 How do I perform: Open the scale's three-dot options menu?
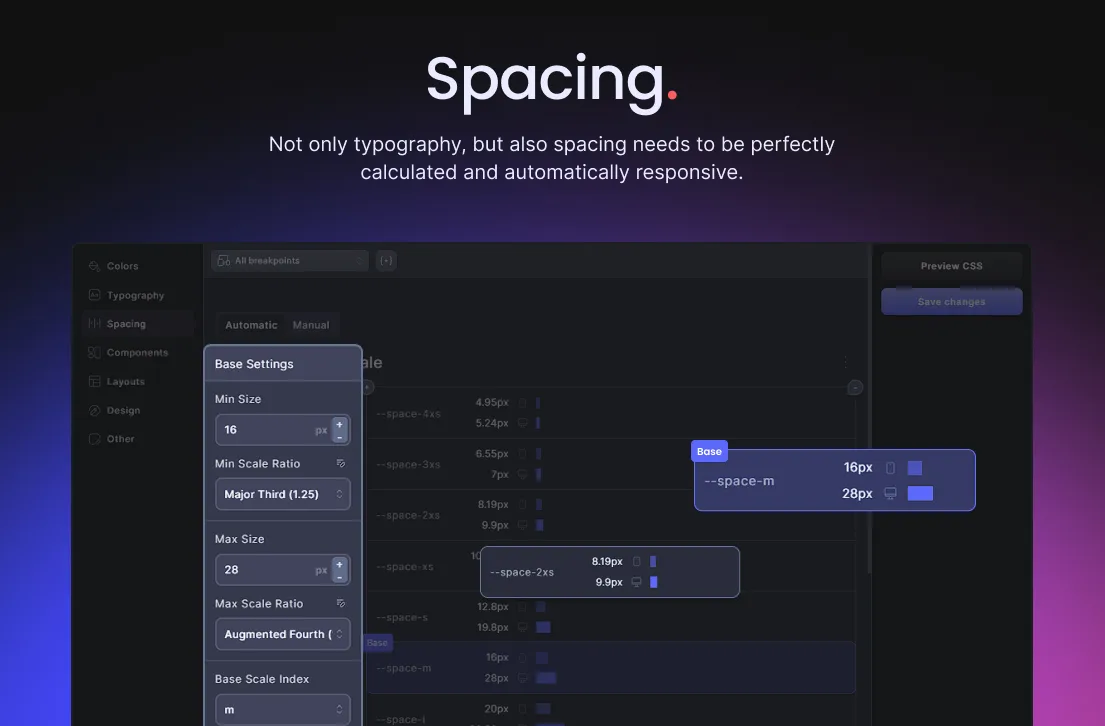coord(845,362)
